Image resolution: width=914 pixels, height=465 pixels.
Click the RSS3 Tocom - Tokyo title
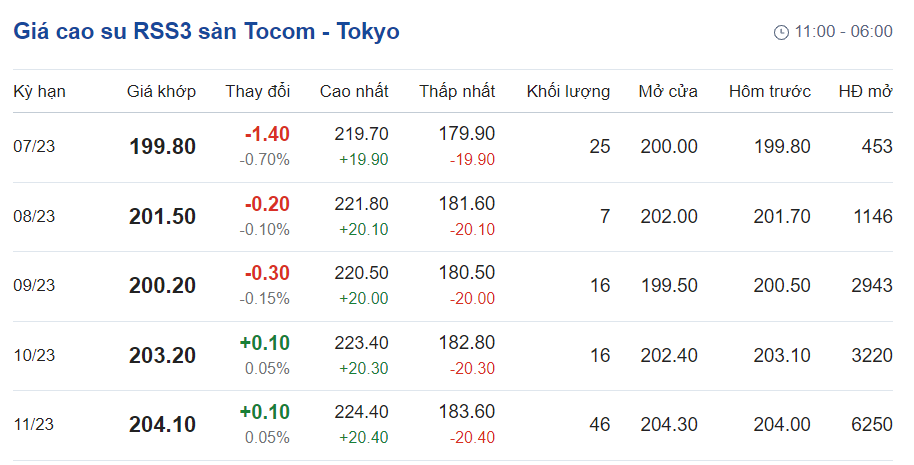coord(206,31)
